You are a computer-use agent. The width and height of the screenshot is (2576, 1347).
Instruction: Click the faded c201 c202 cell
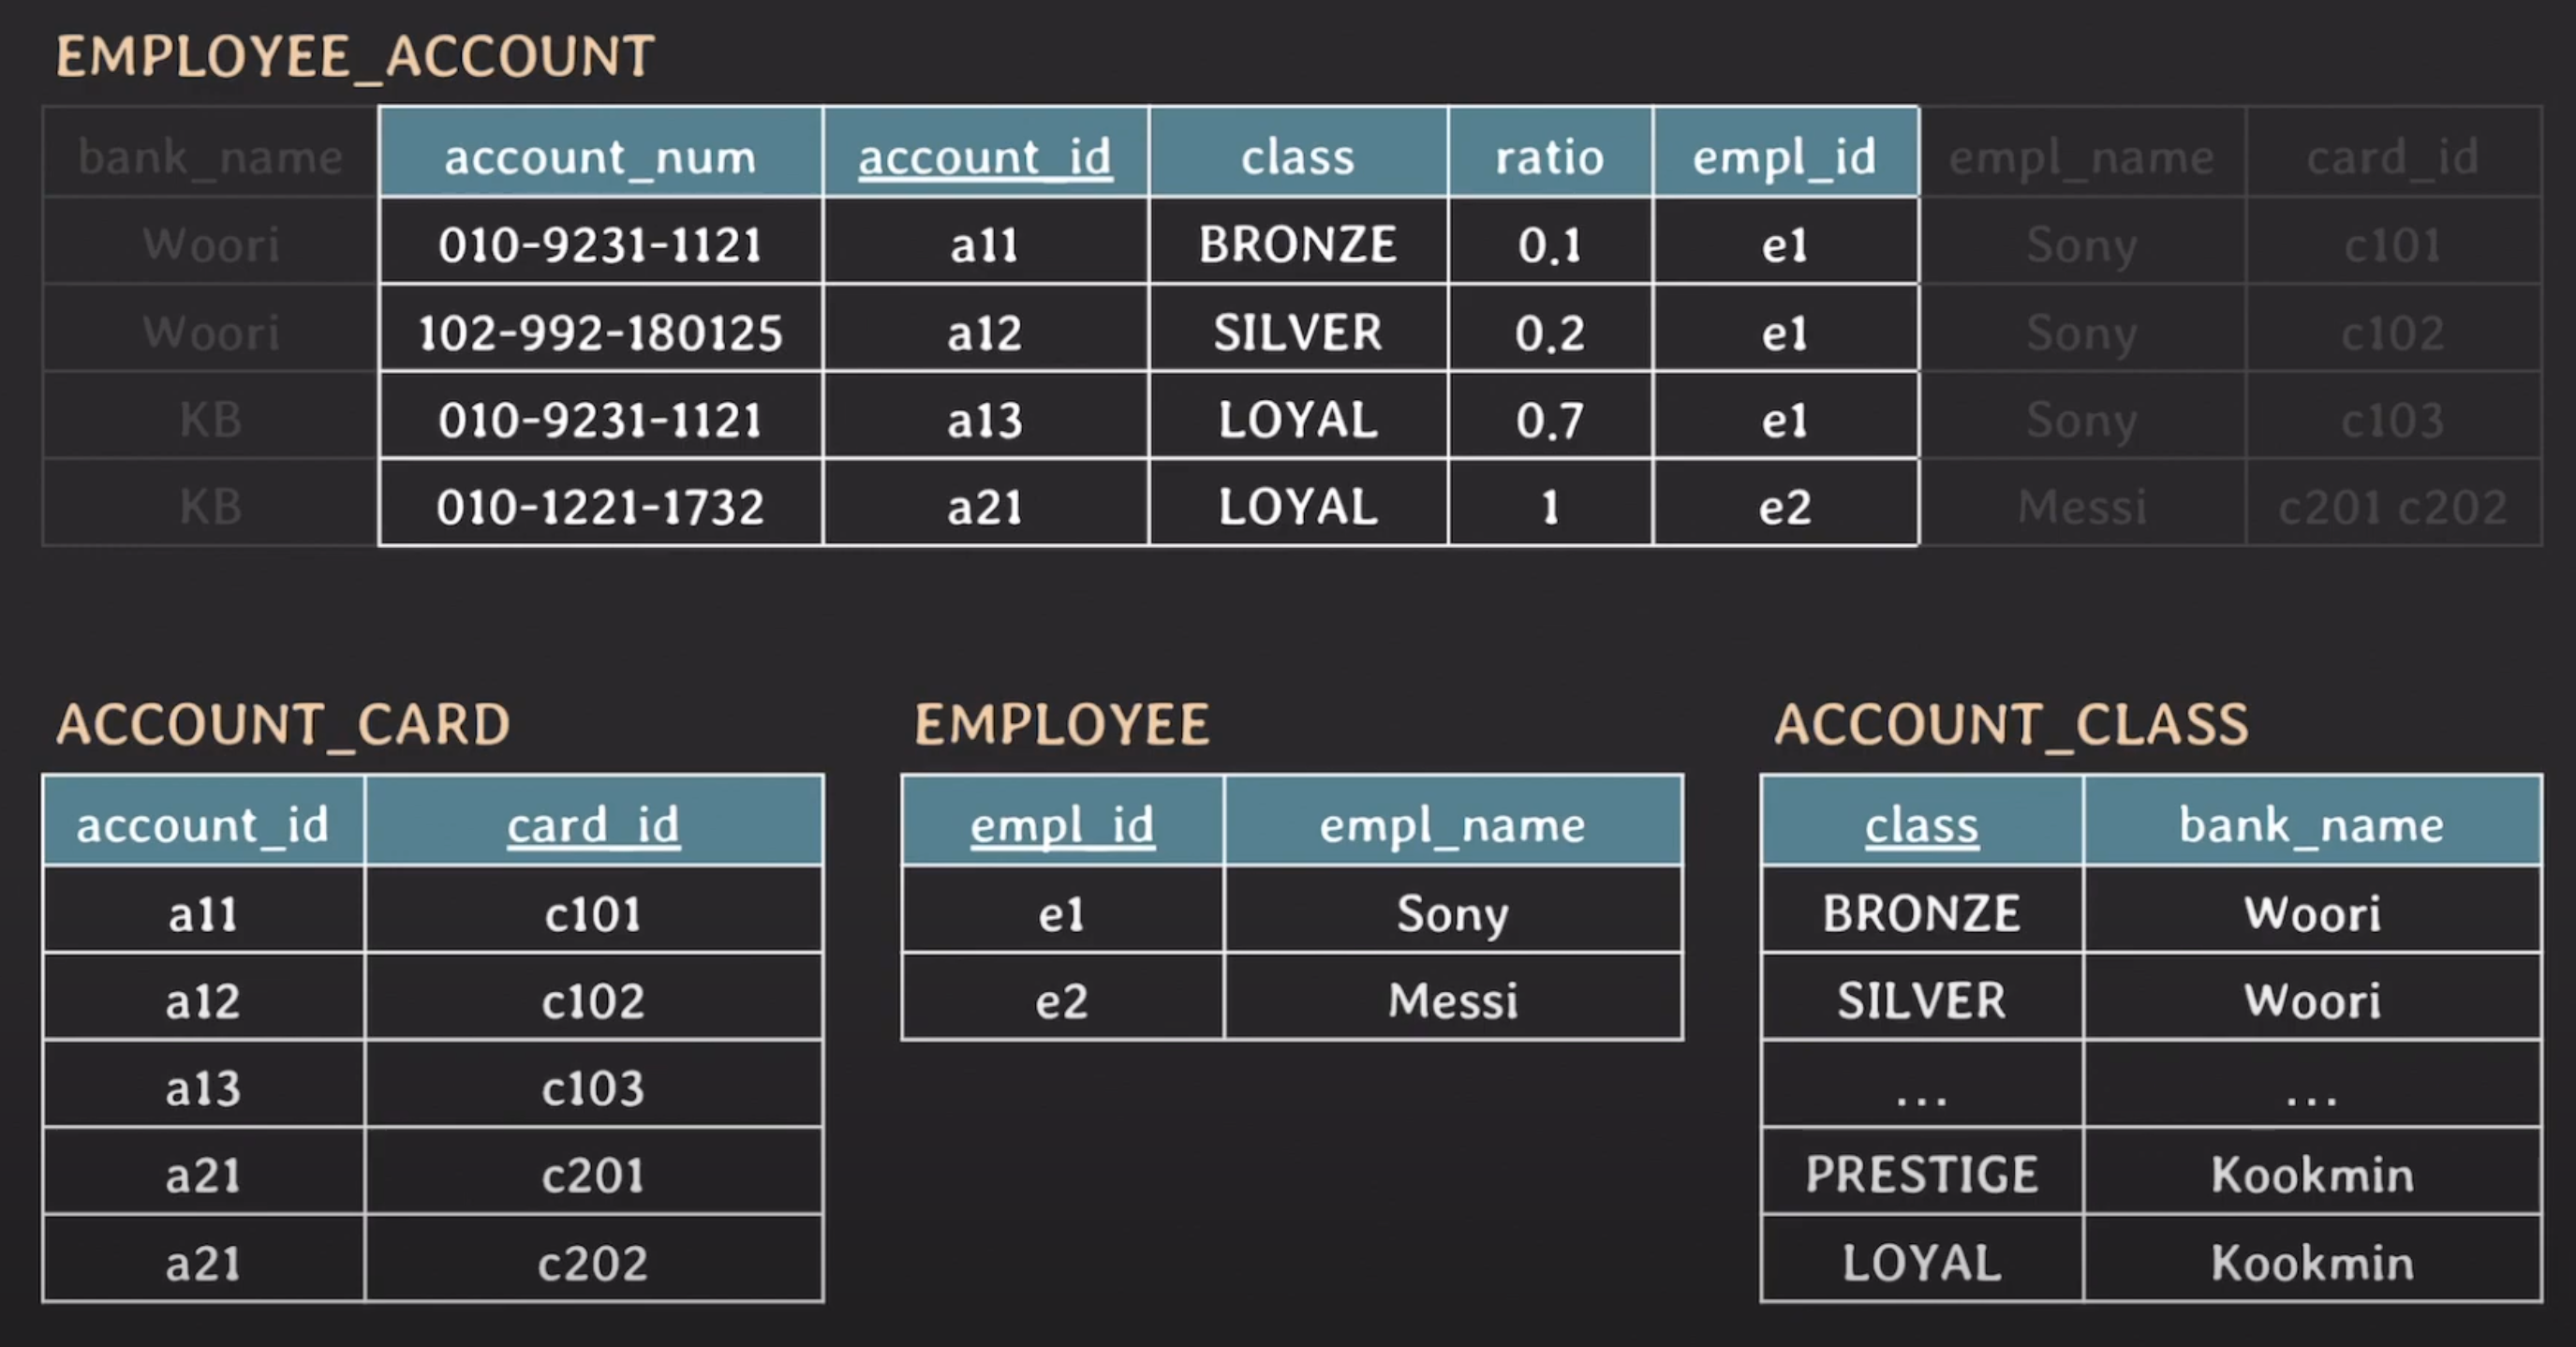coord(2392,507)
